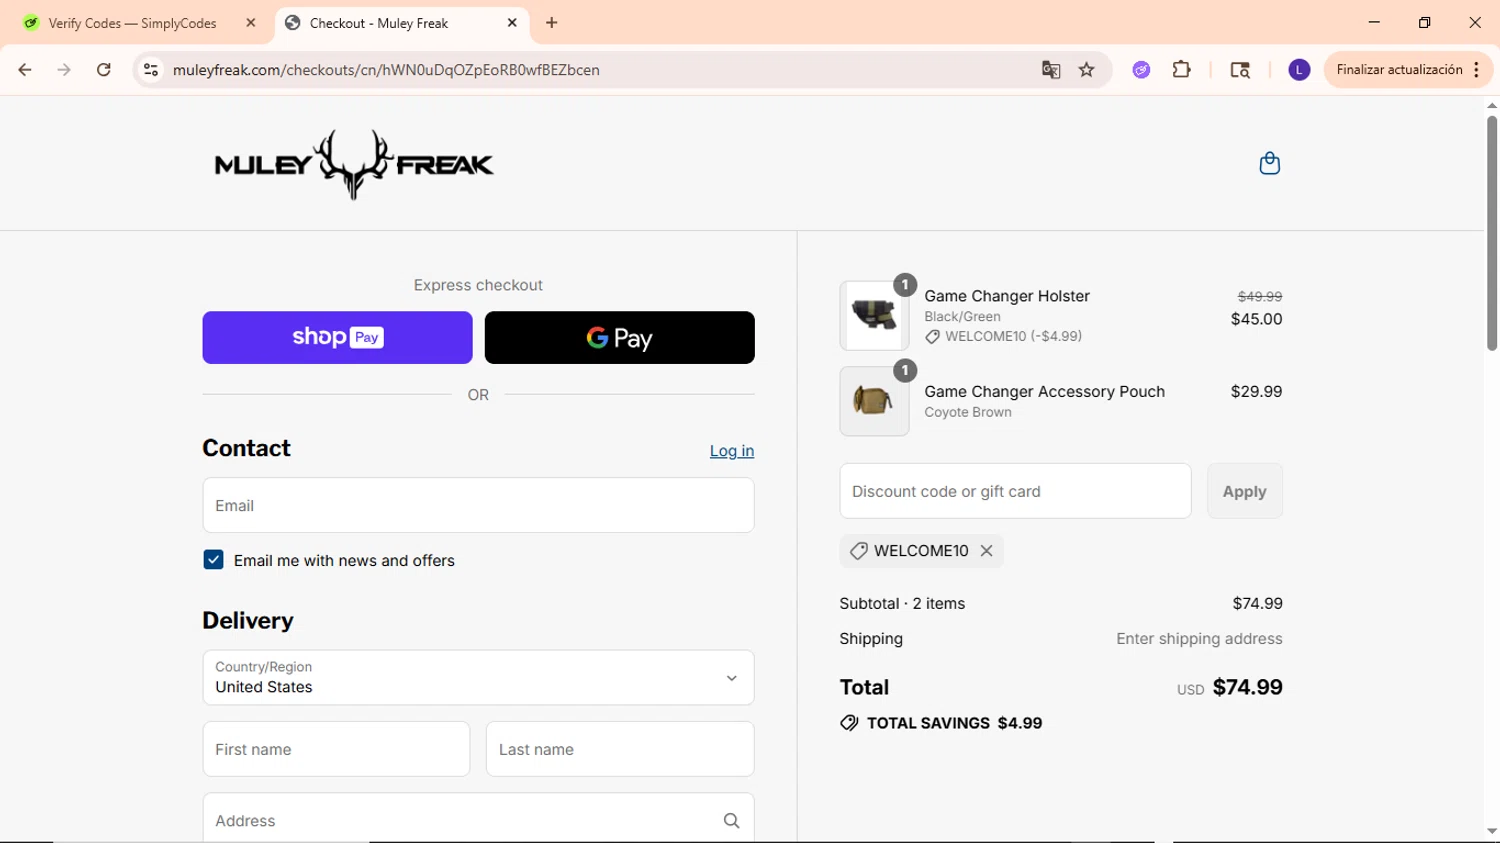Expand the Country/Region dropdown
Screen dimensions: 1500x843
478,678
